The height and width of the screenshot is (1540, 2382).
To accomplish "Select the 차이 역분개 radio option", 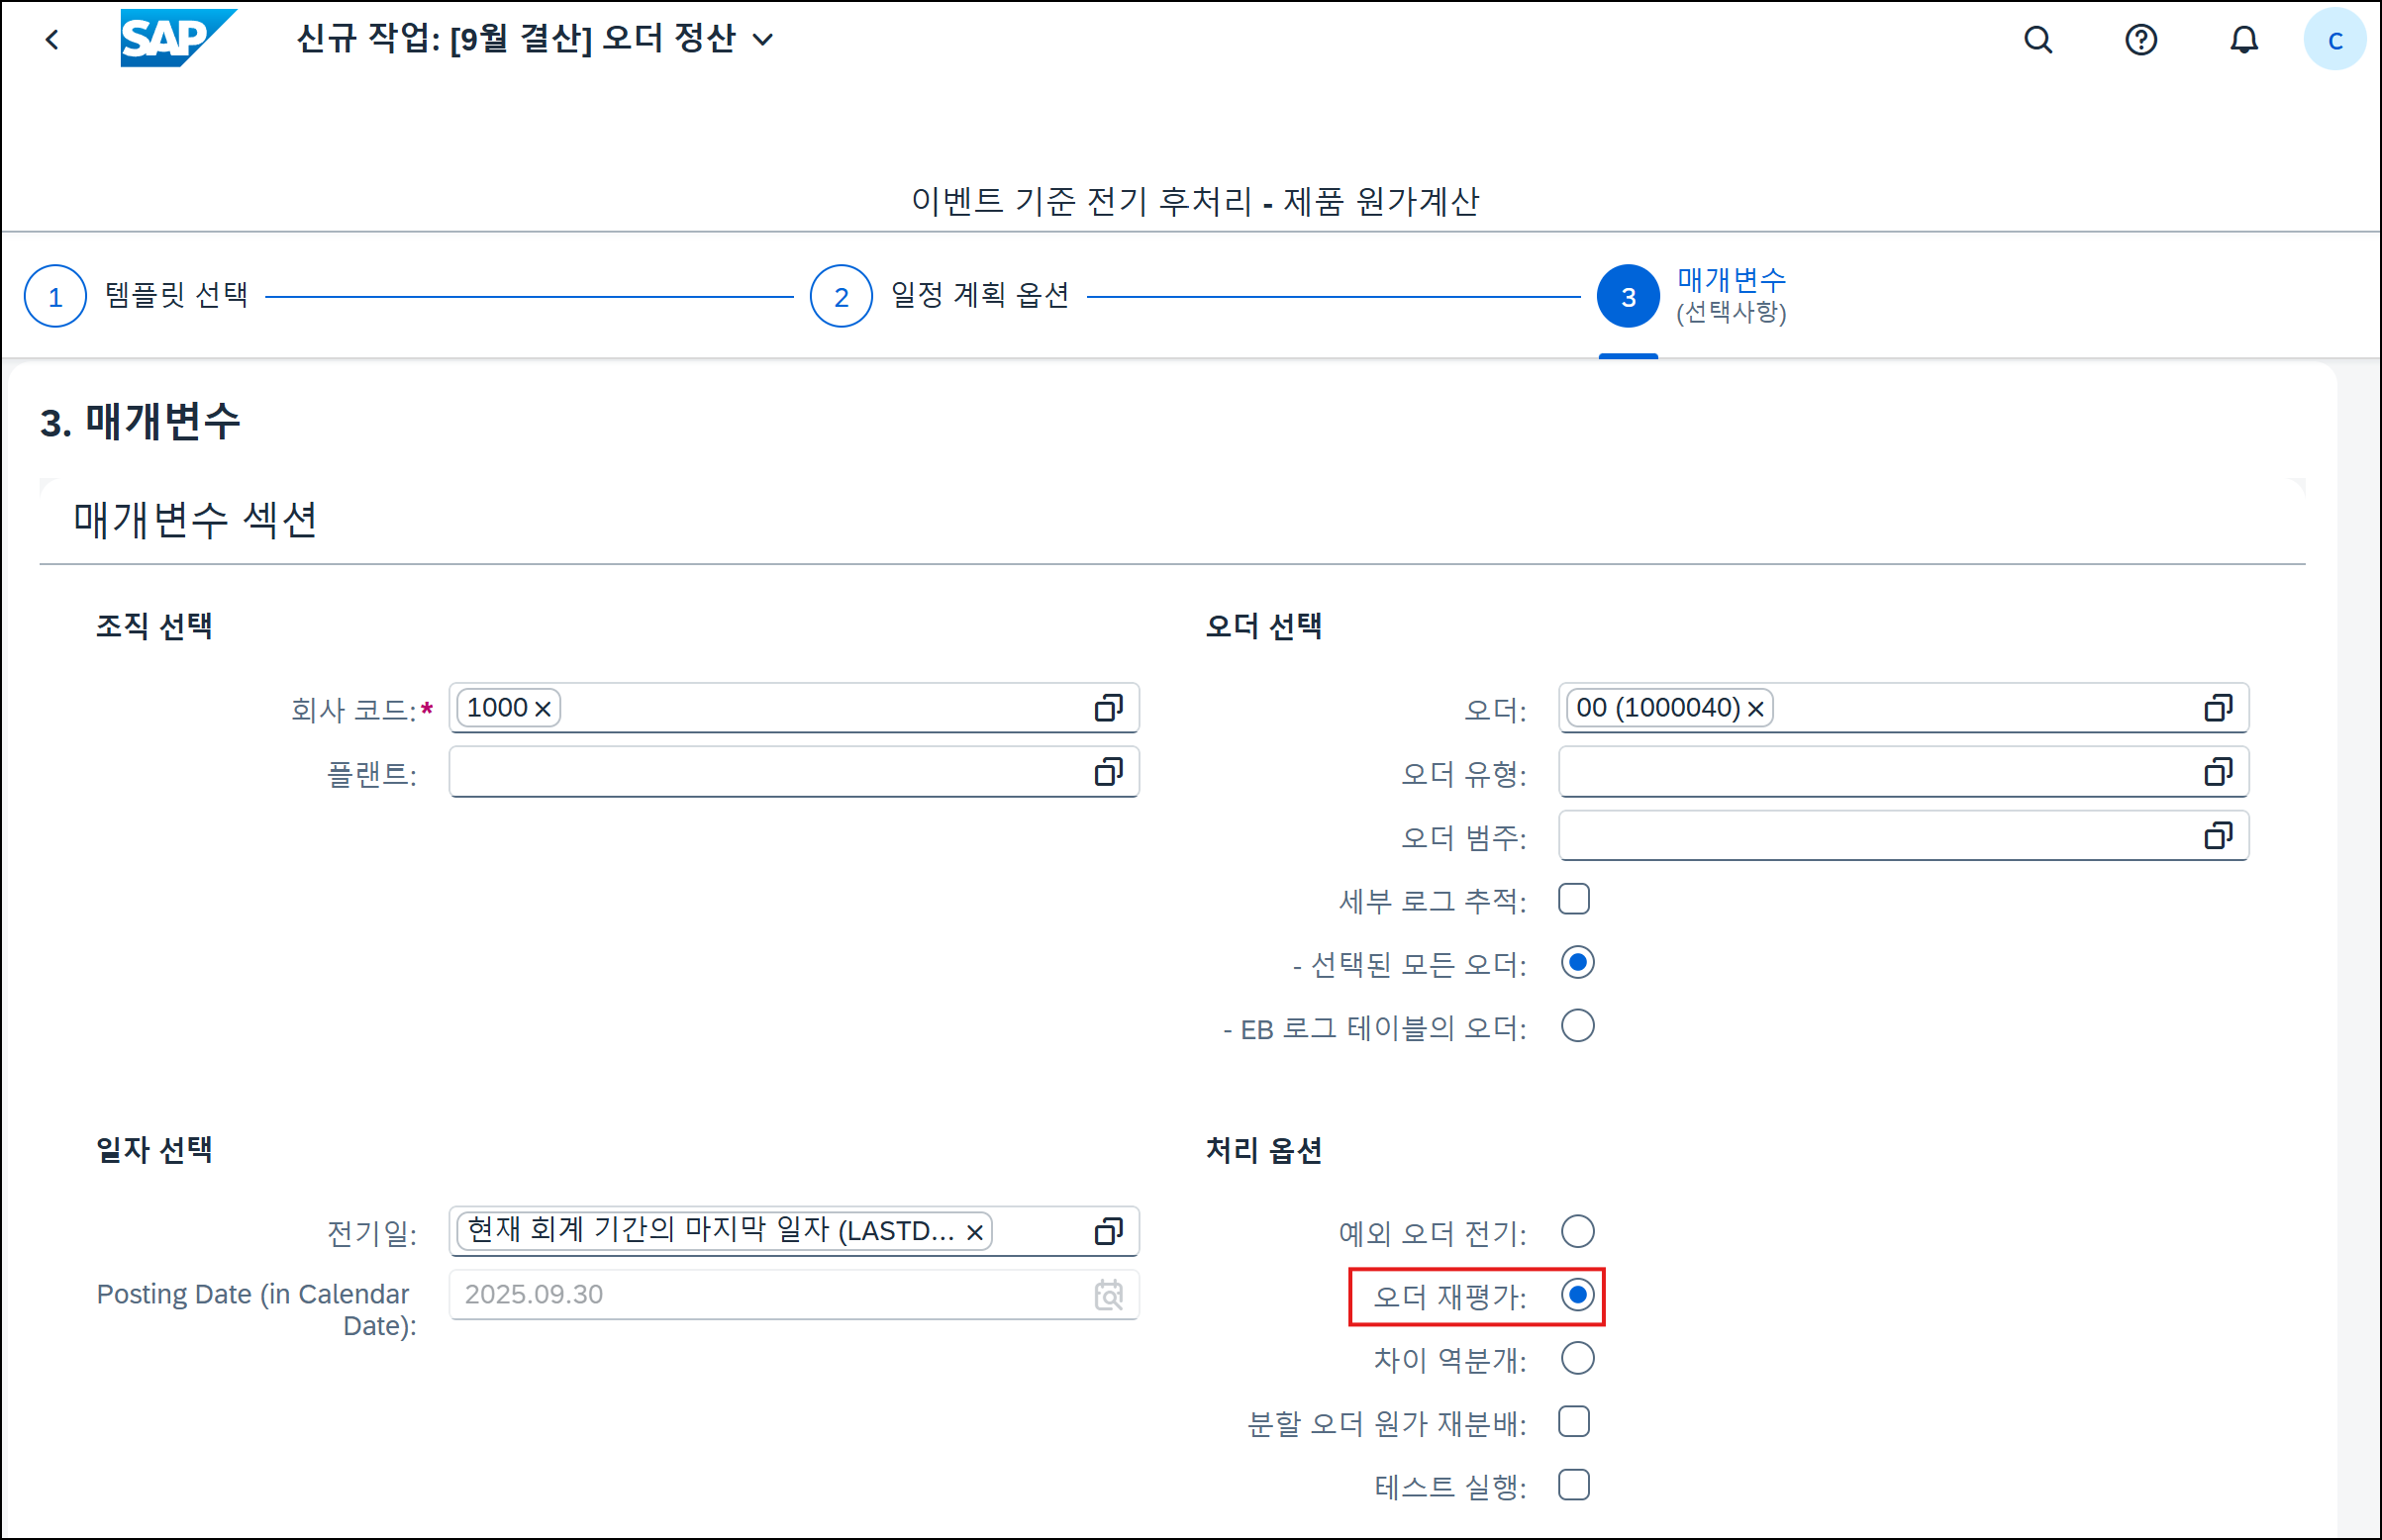I will [x=1577, y=1358].
